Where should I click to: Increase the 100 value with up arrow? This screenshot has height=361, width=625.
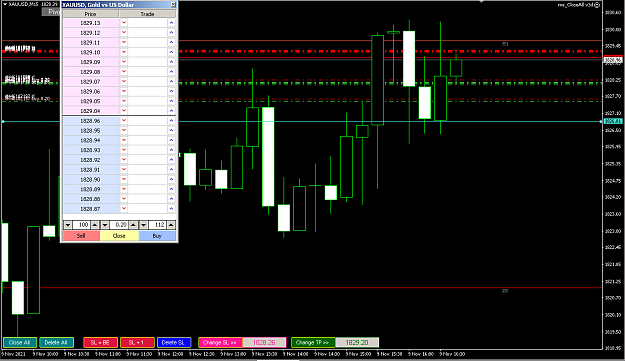click(94, 225)
